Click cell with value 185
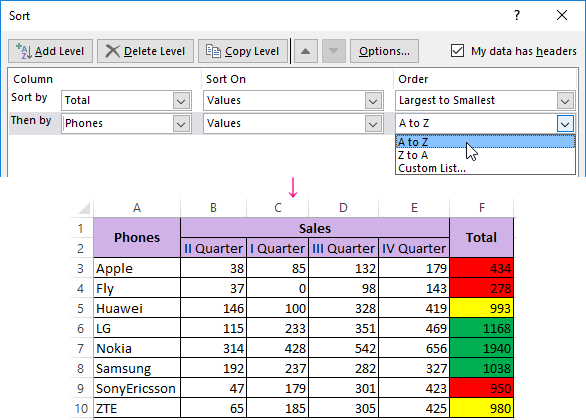This screenshot has width=586, height=420. click(x=278, y=408)
